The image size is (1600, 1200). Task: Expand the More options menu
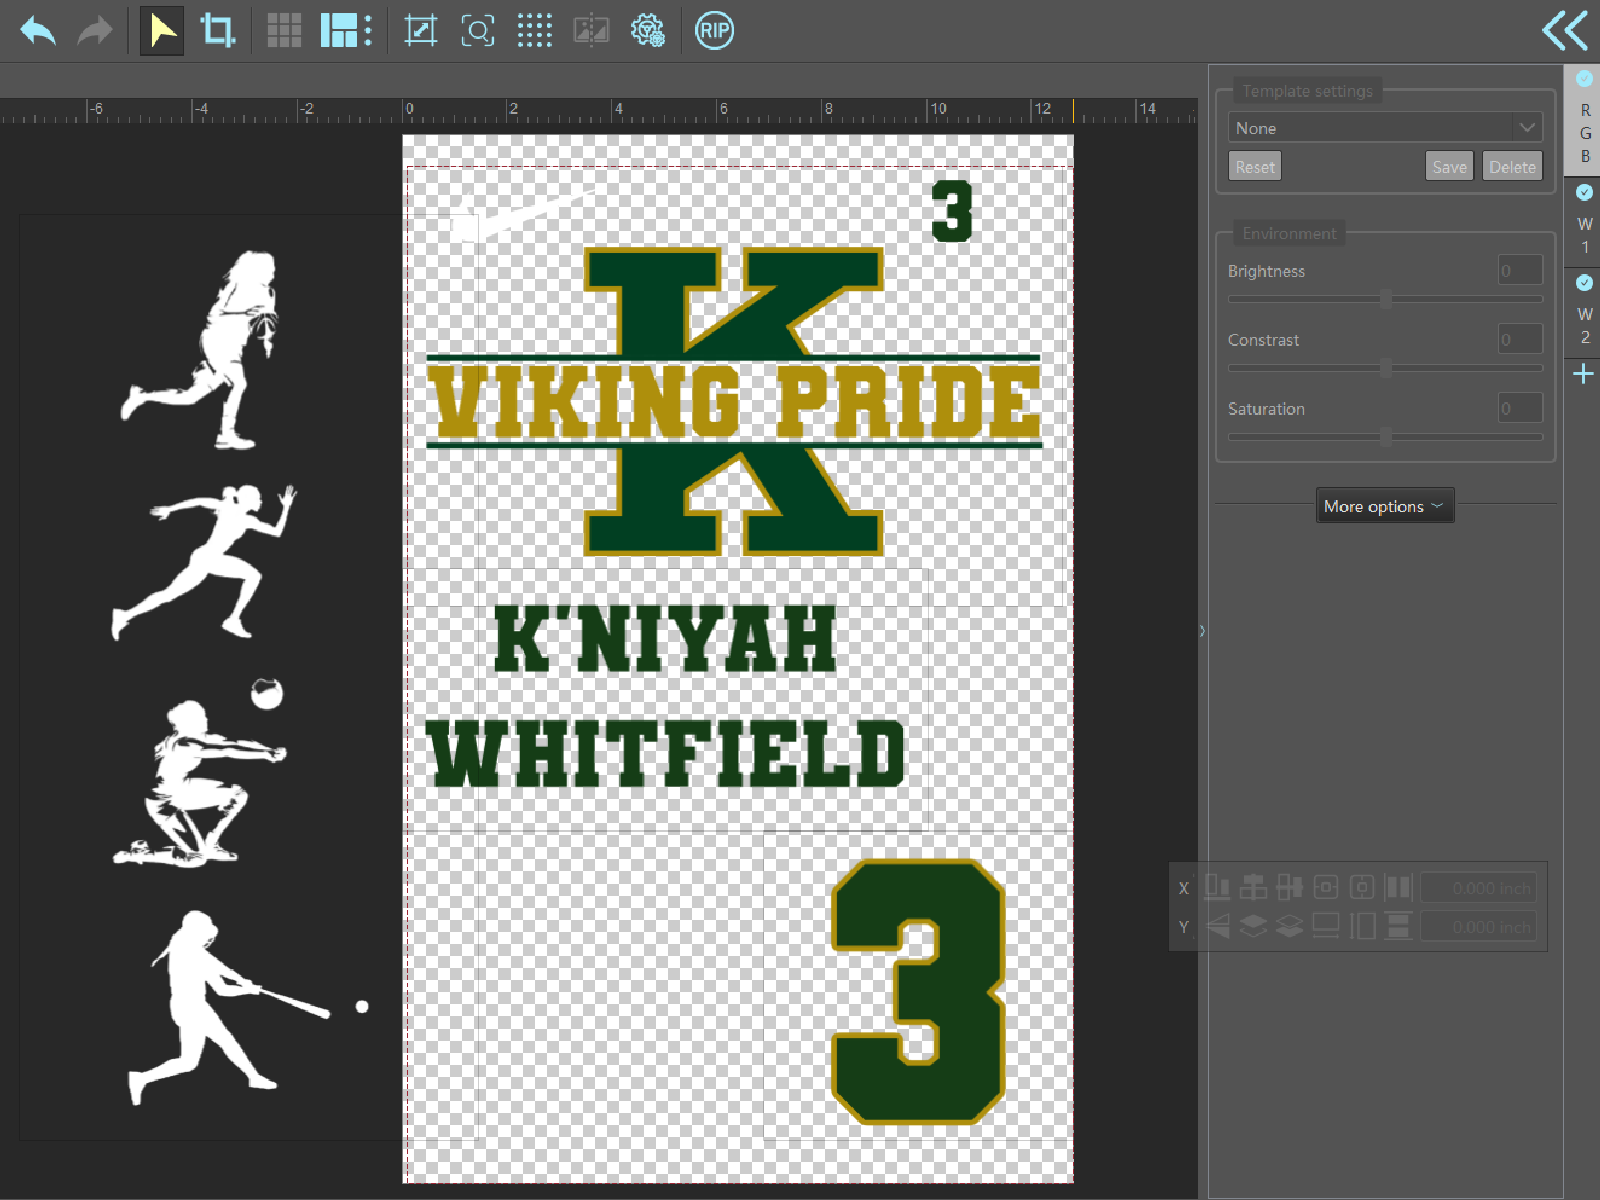tap(1384, 506)
